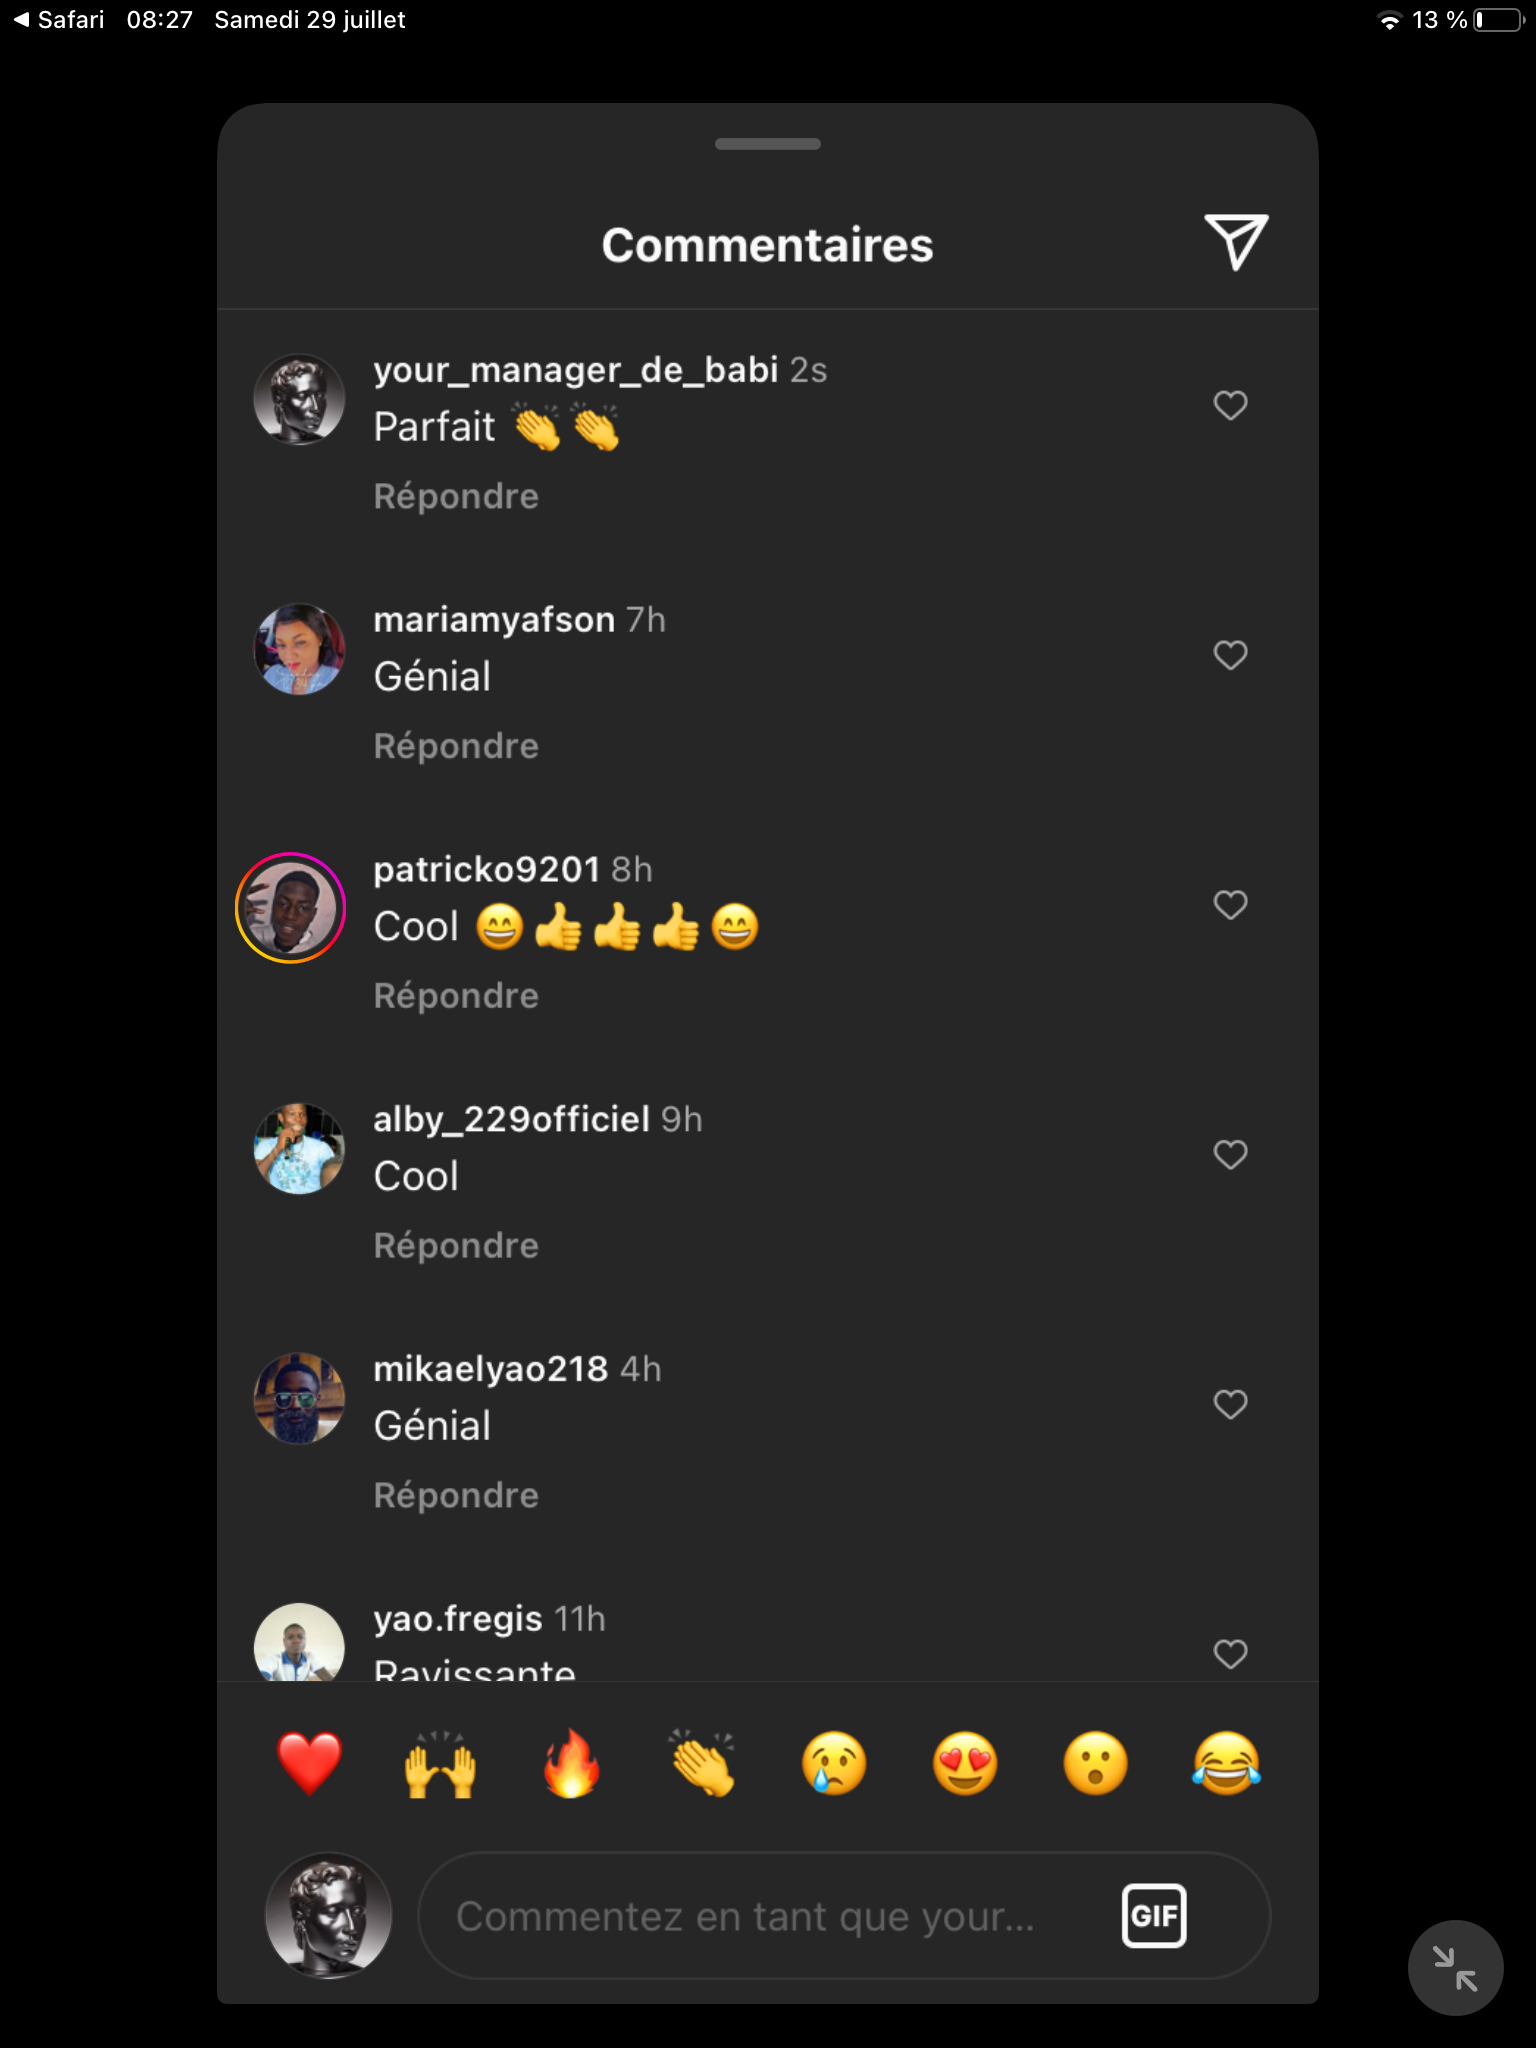Like your_manager_de_babi's comment
This screenshot has width=1536, height=2048.
pos(1230,405)
